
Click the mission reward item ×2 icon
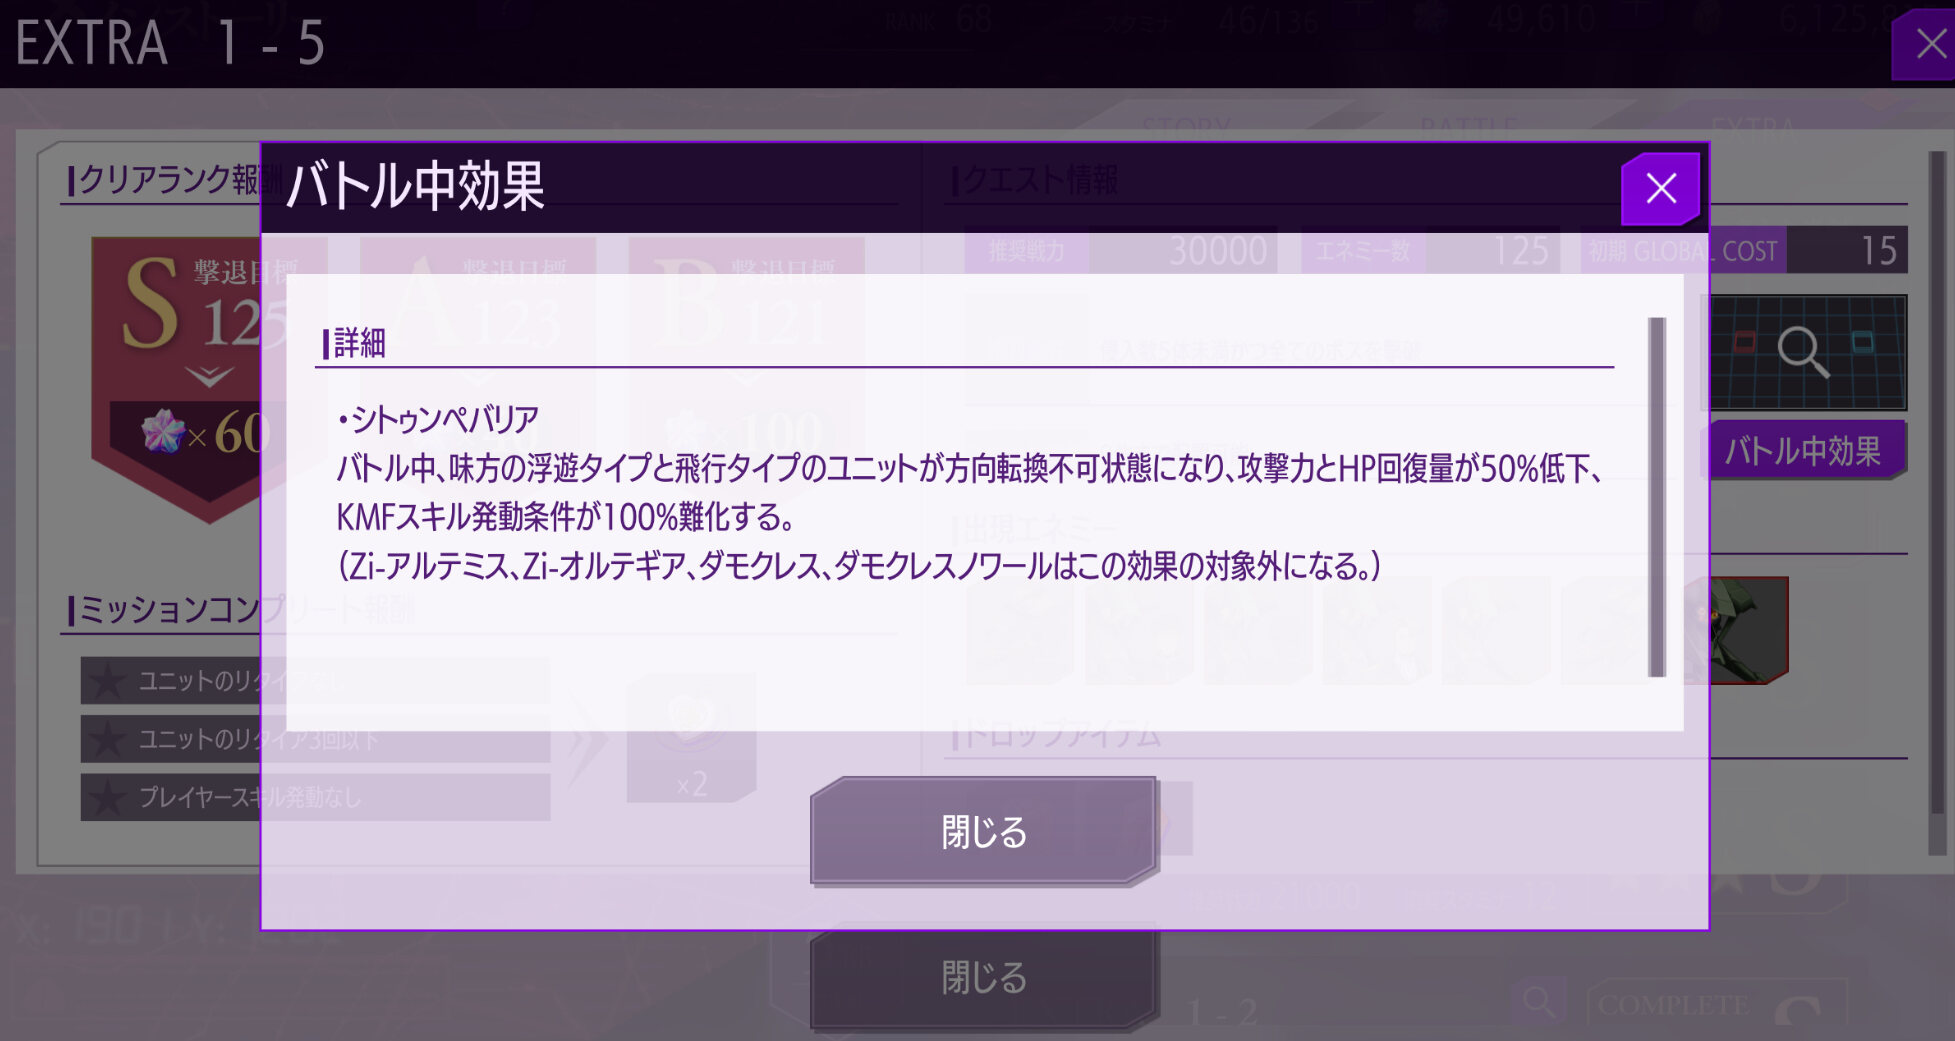point(691,739)
